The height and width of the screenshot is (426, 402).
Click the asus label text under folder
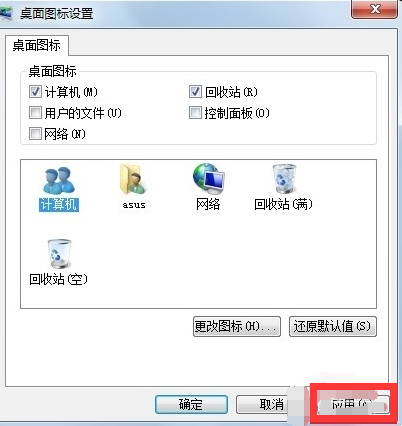tap(134, 205)
